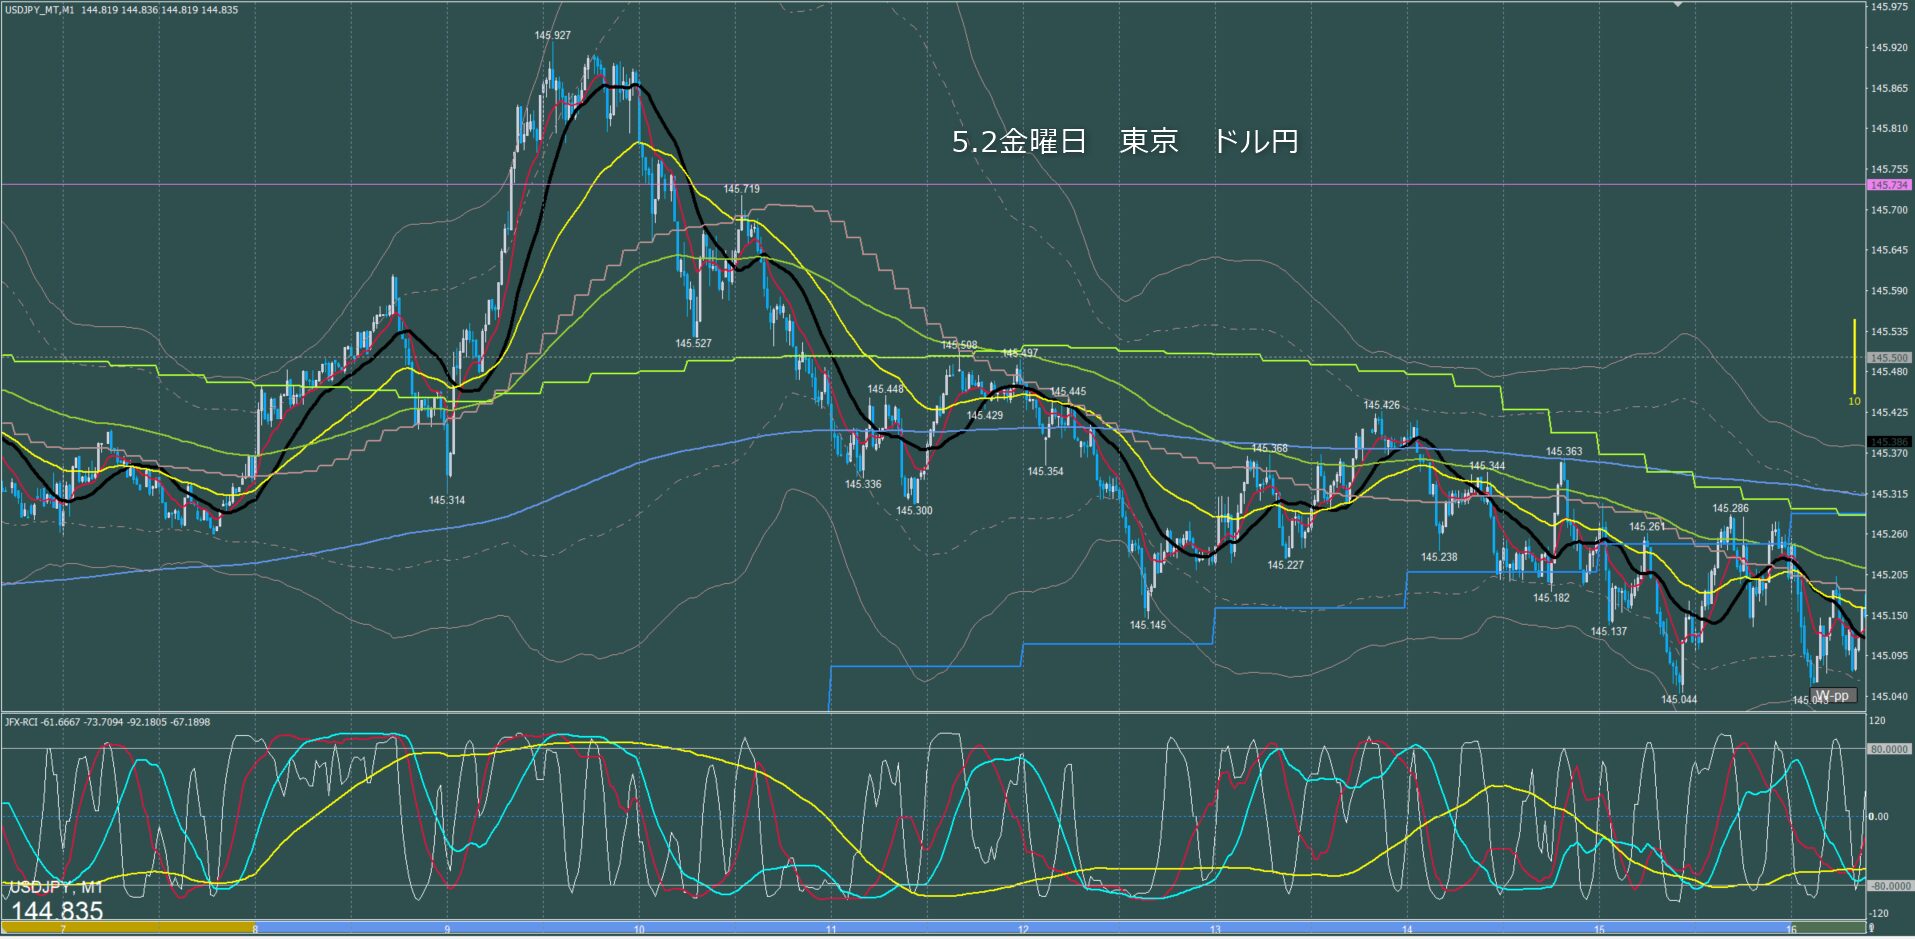Click the gold session segment on the time bar
Image resolution: width=1915 pixels, height=939 pixels.
[128, 928]
